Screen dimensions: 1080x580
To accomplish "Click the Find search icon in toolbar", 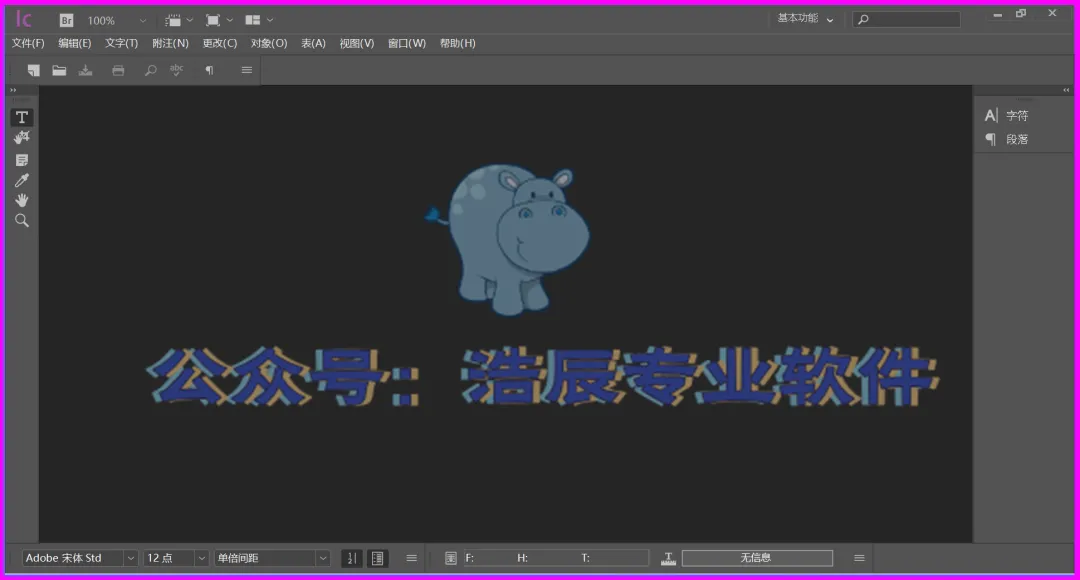I will pos(150,70).
